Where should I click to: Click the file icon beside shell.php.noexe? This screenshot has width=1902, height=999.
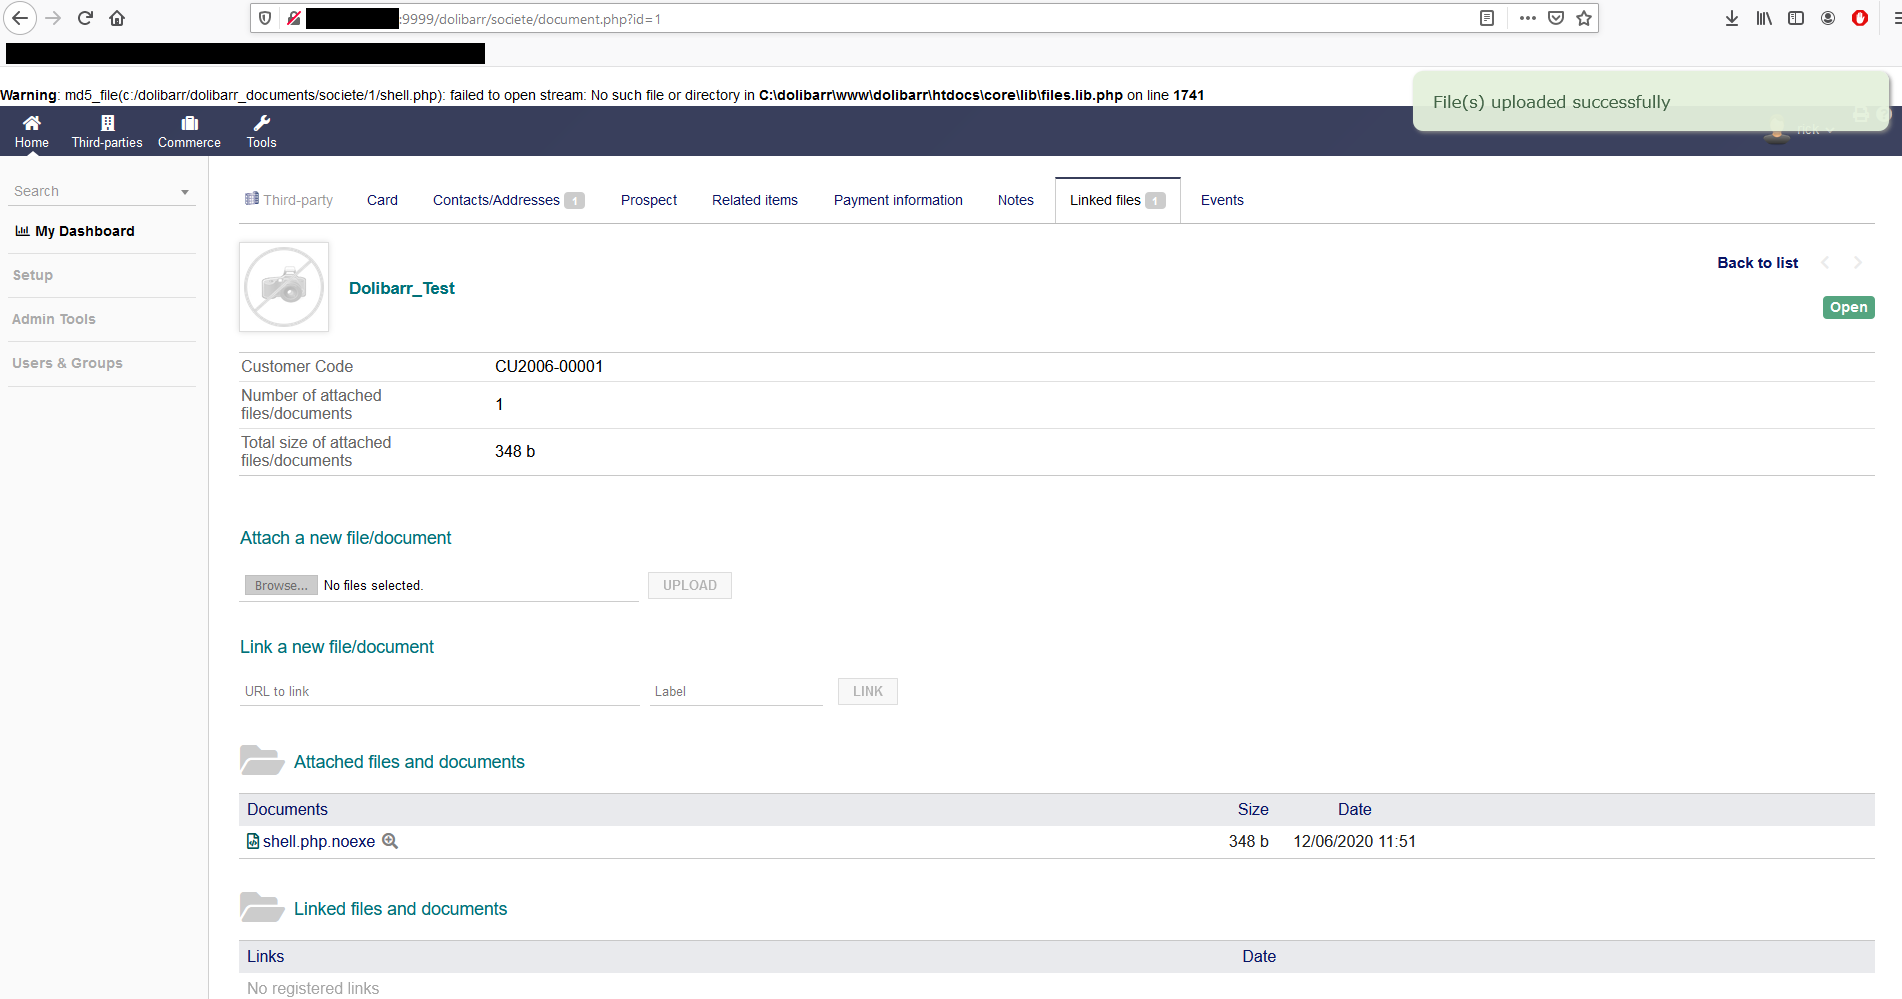pos(253,841)
